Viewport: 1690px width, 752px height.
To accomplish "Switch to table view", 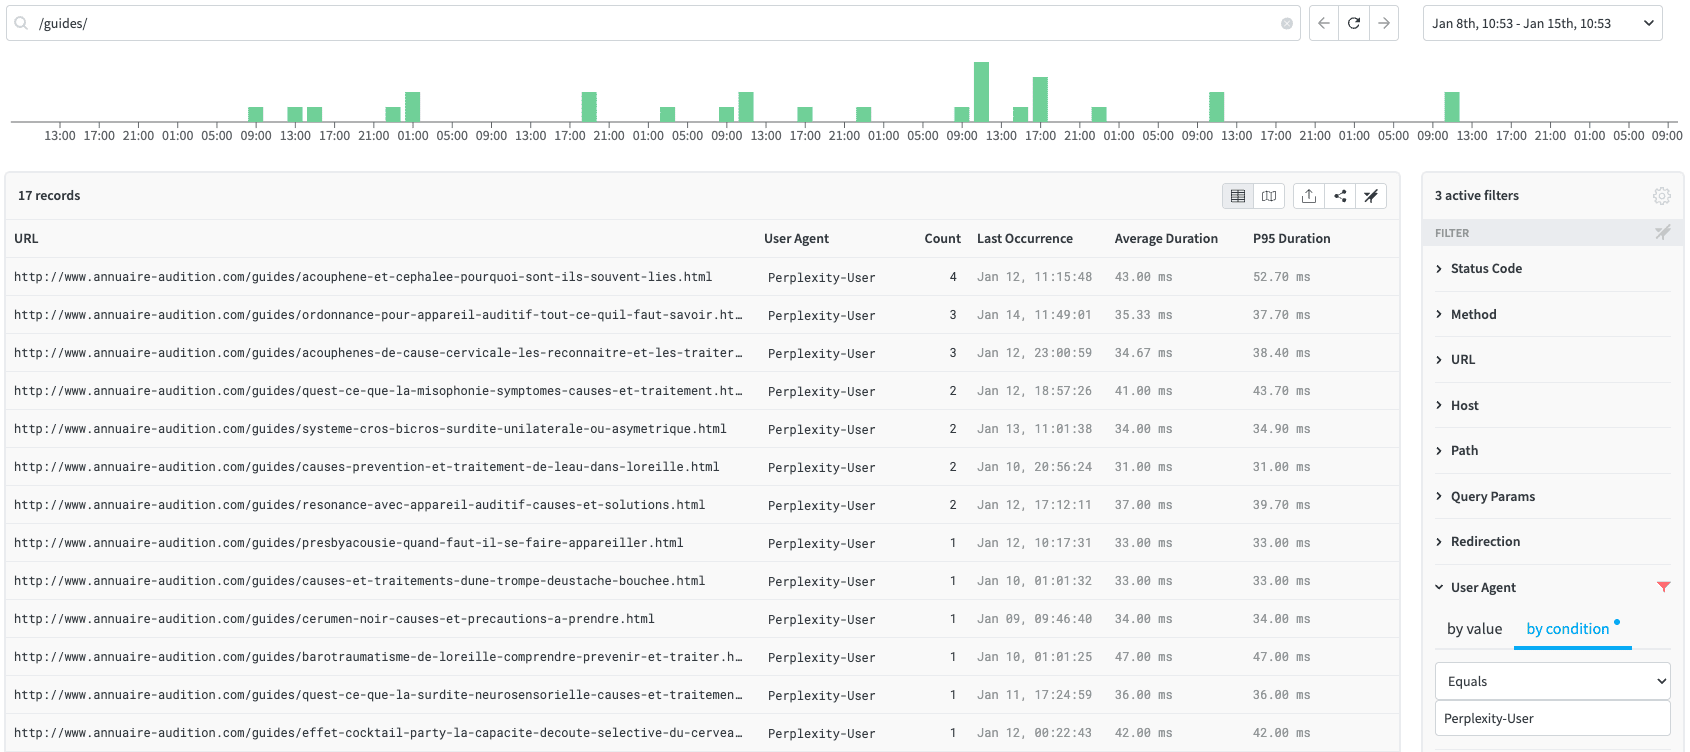I will click(x=1238, y=196).
